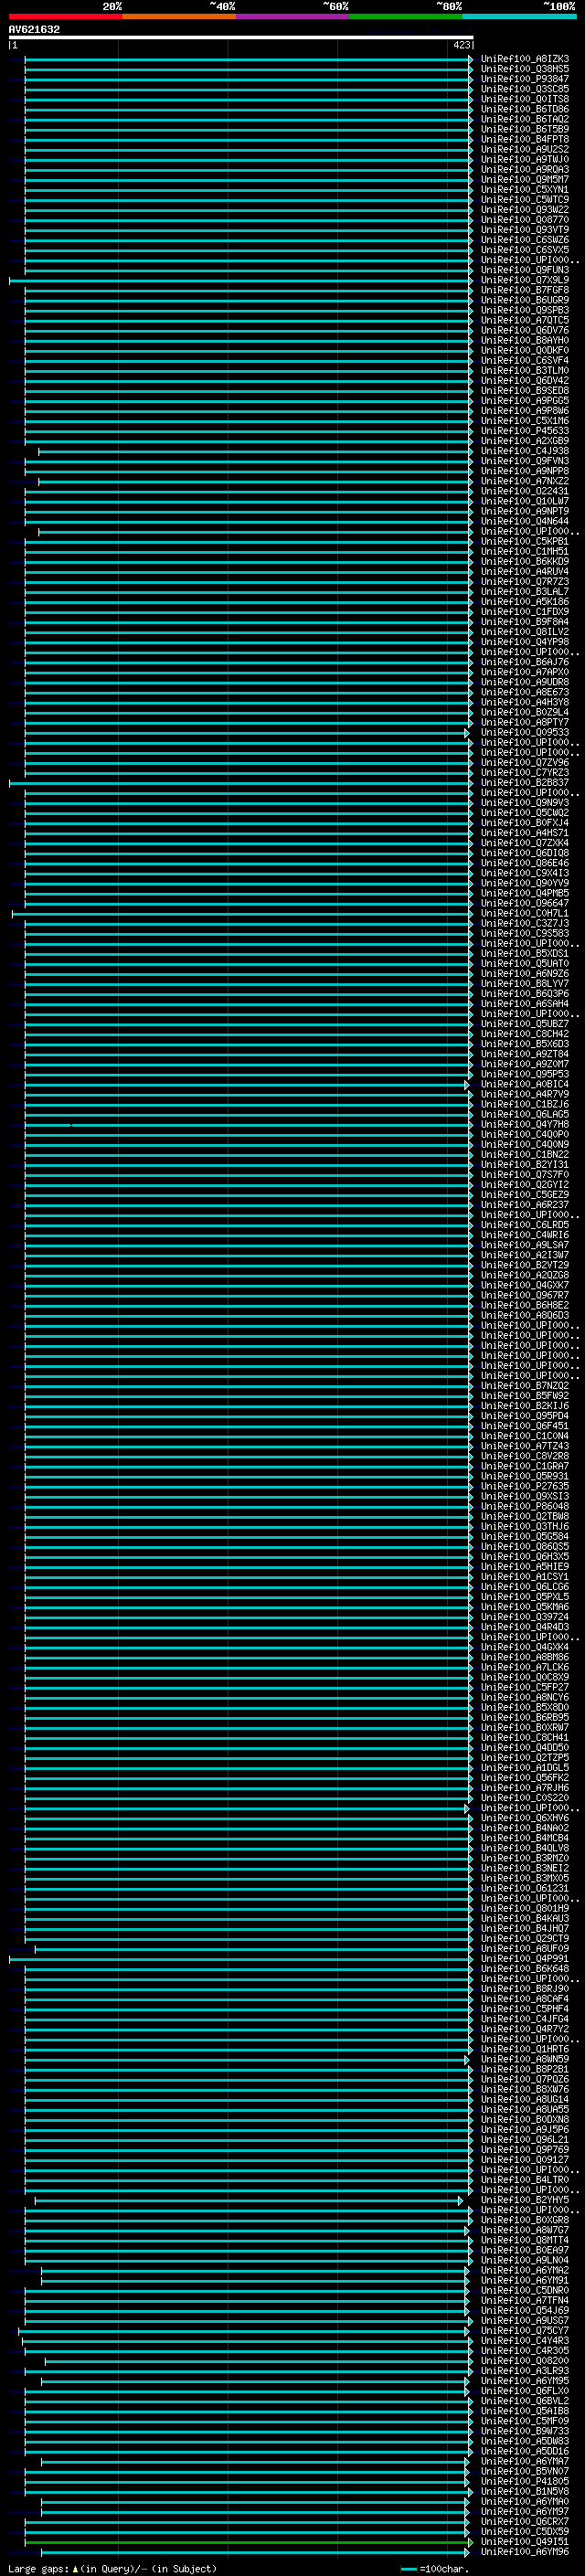Image resolution: width=585 pixels, height=2576 pixels.
Task: Click the shortened alignment bar for B2YHY5
Action: click(249, 2200)
